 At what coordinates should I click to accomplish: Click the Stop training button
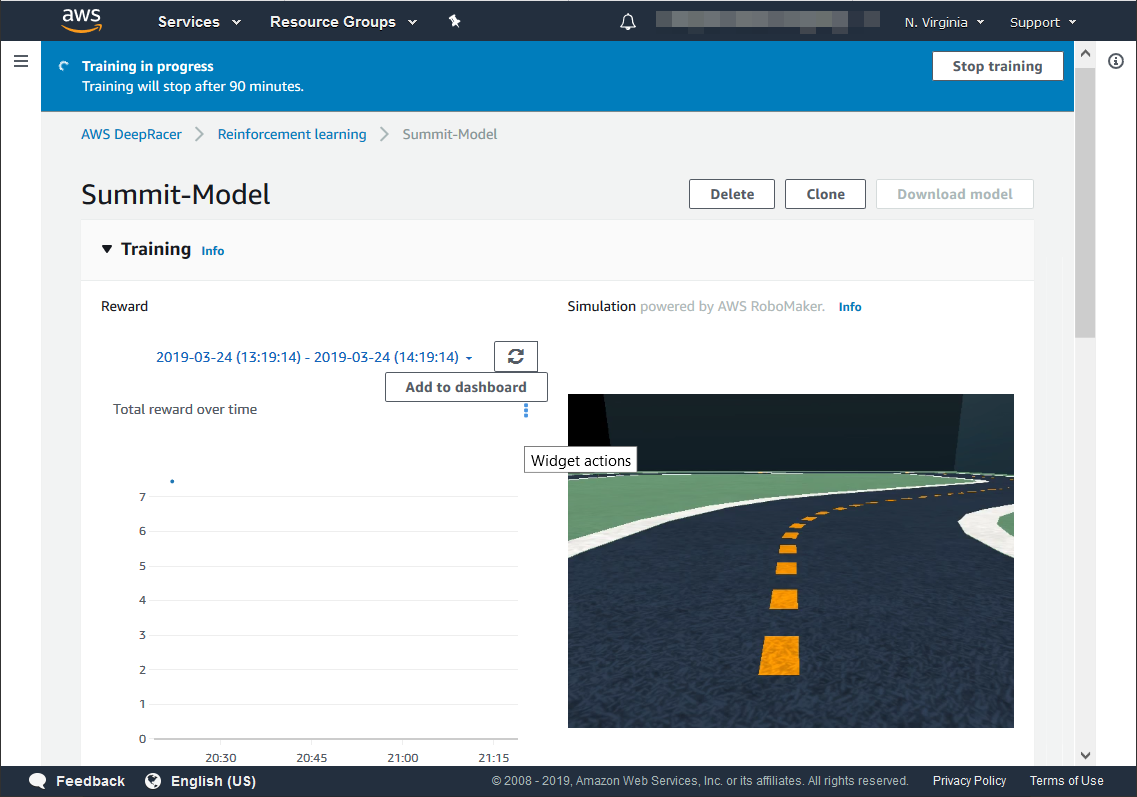997,66
